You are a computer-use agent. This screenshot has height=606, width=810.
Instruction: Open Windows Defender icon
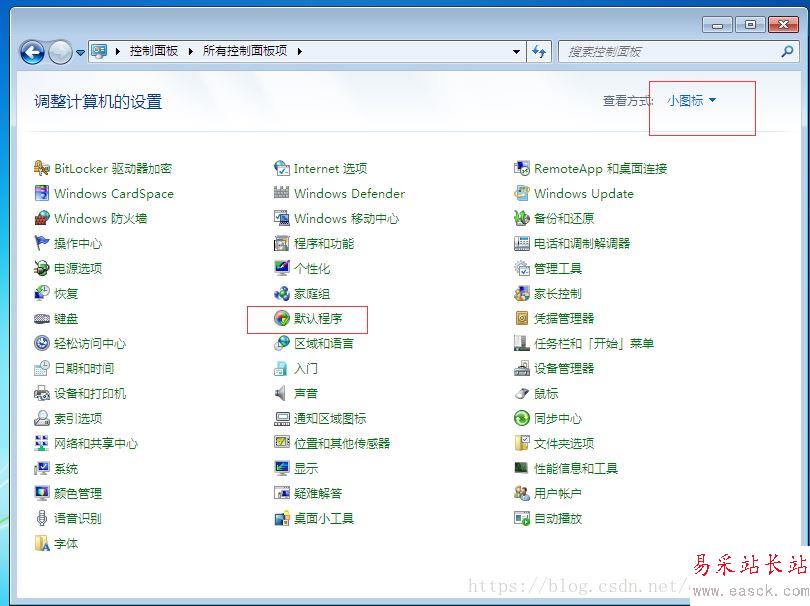pos(282,193)
